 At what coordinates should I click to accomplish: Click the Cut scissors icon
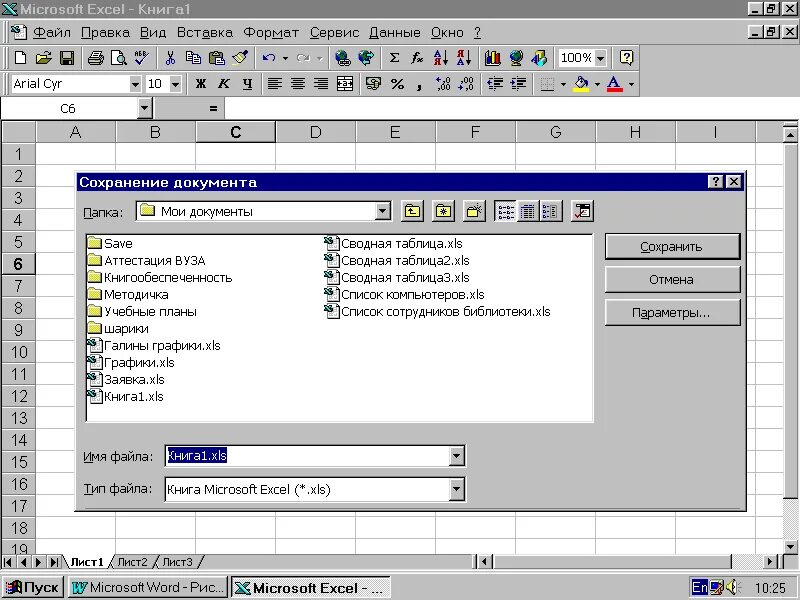point(170,58)
